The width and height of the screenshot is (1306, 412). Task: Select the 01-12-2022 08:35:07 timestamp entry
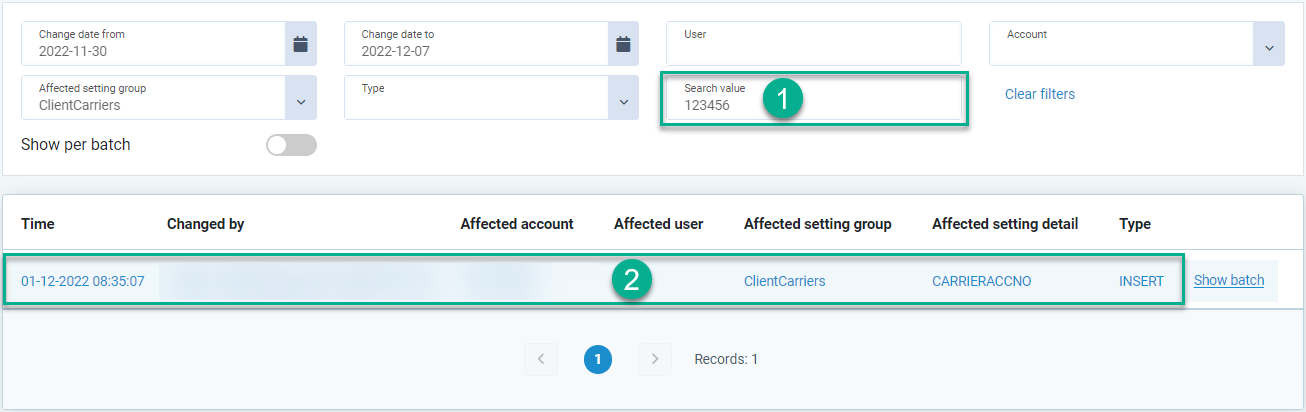tap(83, 282)
